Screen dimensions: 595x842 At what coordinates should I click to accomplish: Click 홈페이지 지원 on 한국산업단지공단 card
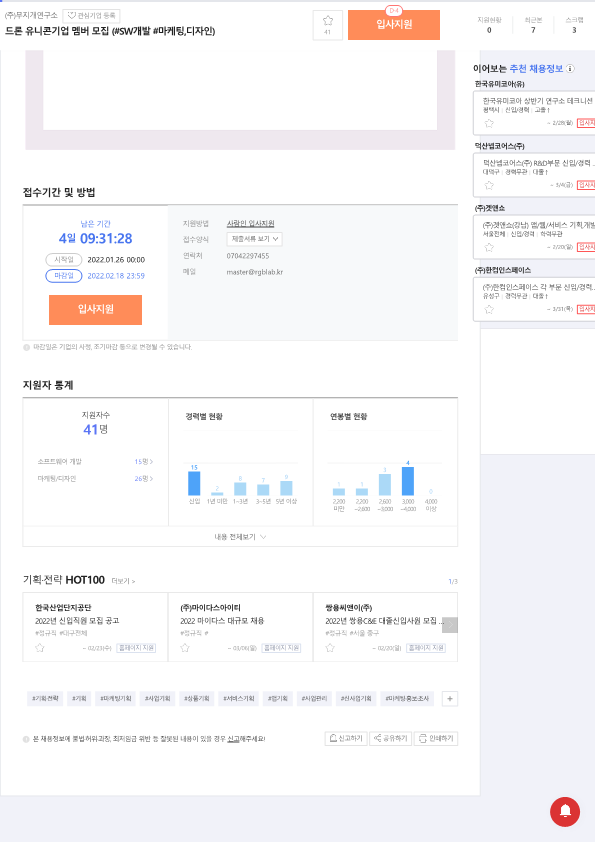tap(136, 648)
